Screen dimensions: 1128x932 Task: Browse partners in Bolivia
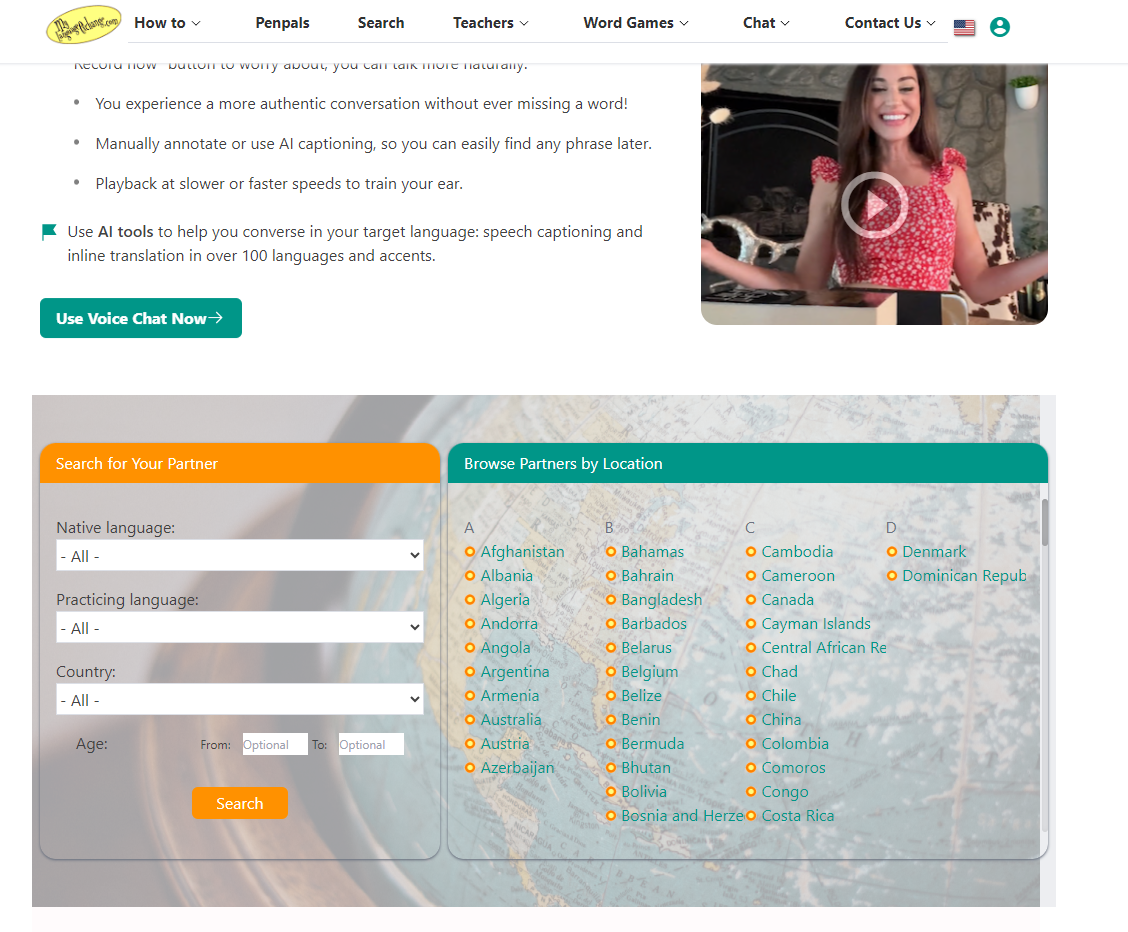(644, 792)
